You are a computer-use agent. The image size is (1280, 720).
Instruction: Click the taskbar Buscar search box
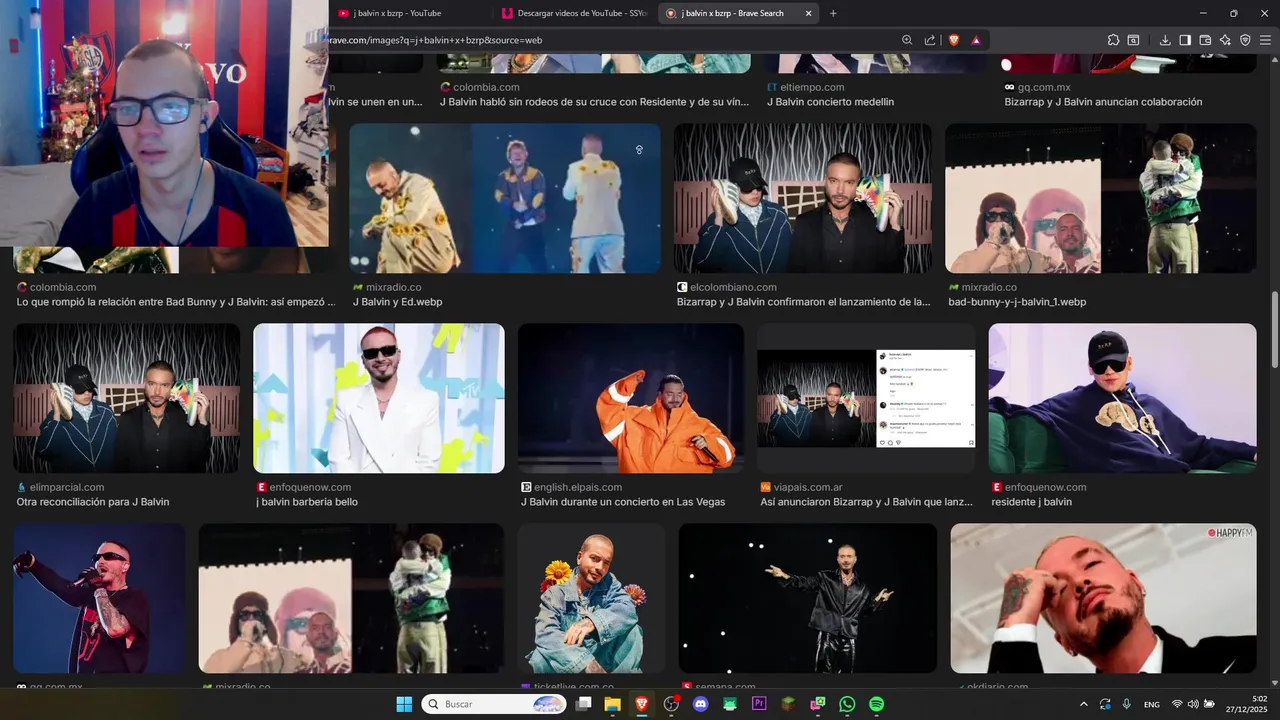point(494,704)
